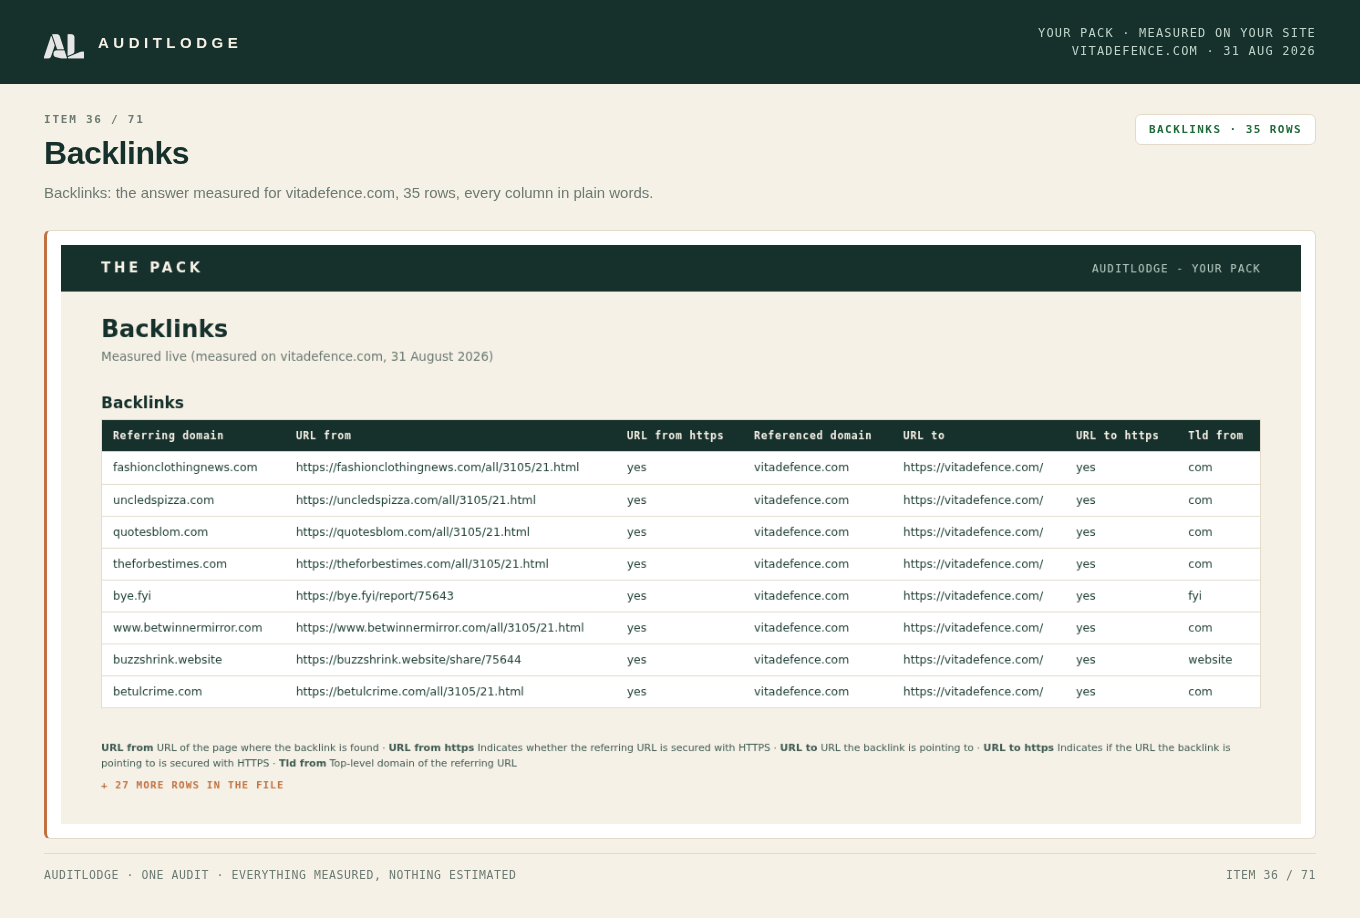1360x918 pixels.
Task: Click the https://betulcrime.com/all/3105/21.html URL
Action: click(410, 692)
